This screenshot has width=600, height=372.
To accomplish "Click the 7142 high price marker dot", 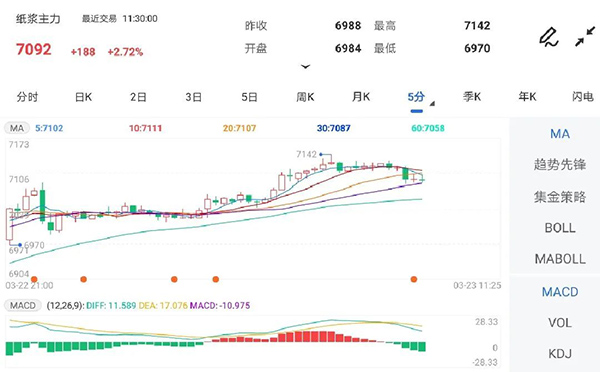I will (321, 154).
